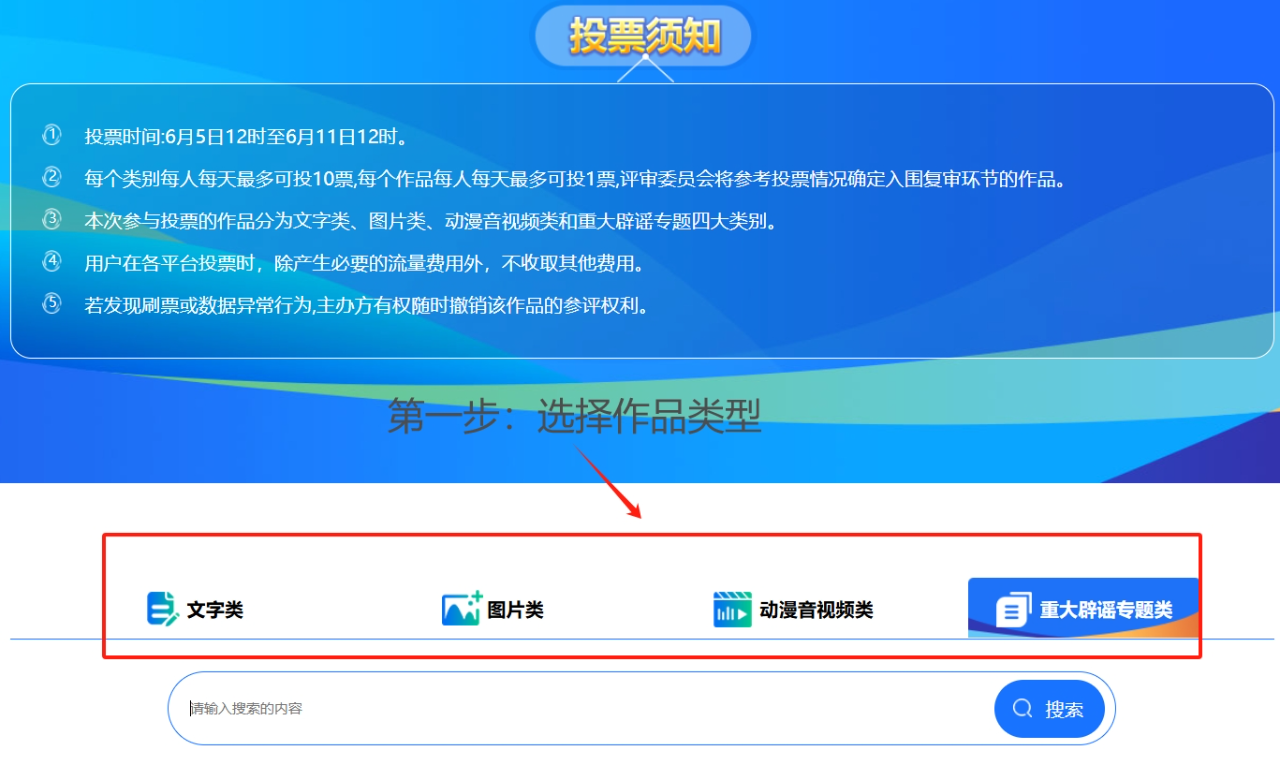Click the 投票时间 rule line
1280x767 pixels.
(245, 136)
